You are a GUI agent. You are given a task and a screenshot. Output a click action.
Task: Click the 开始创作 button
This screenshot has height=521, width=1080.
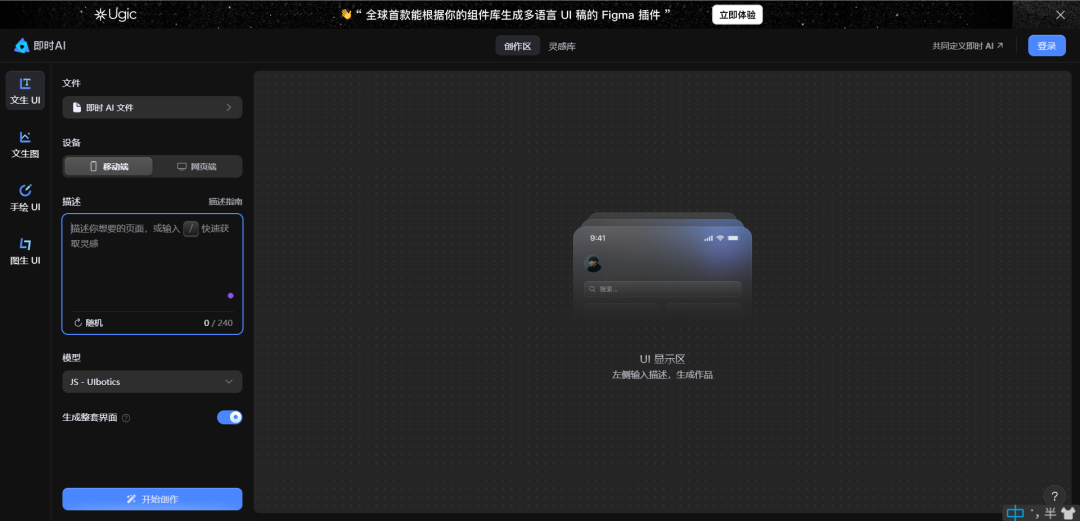point(152,499)
